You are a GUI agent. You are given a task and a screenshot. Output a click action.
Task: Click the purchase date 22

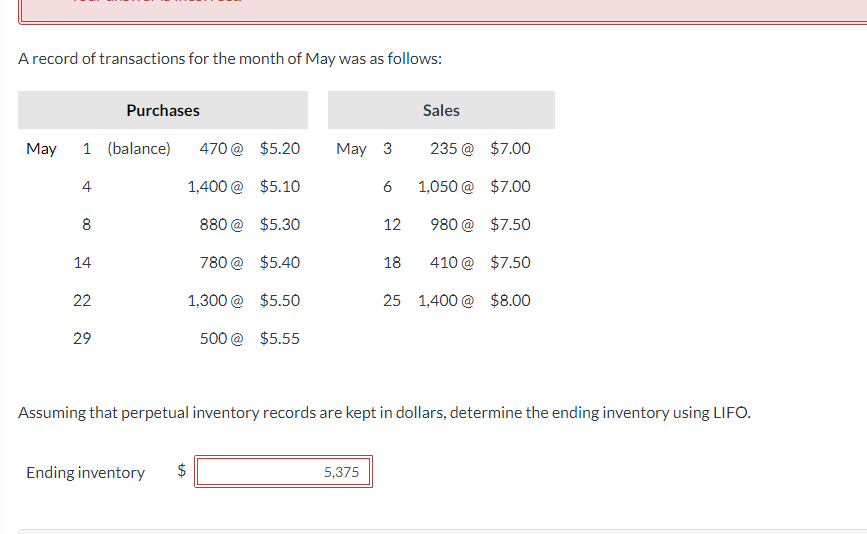pyautogui.click(x=82, y=301)
